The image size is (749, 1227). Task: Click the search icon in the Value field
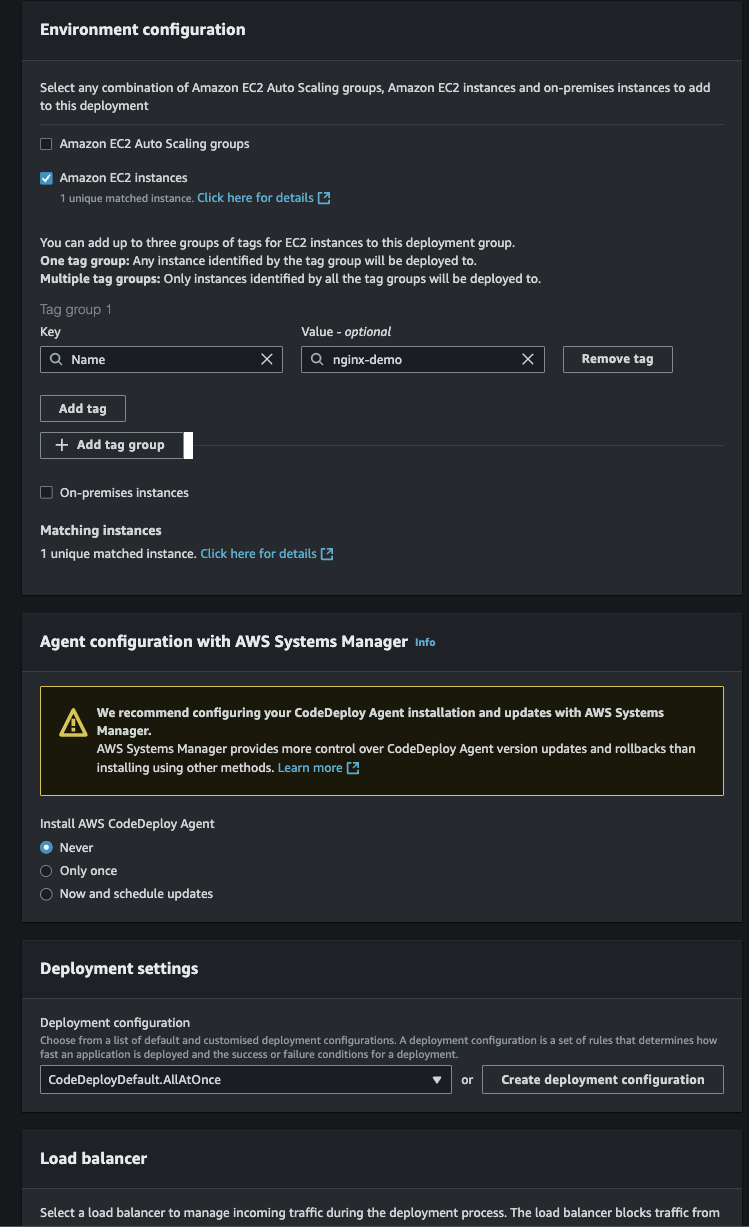point(317,359)
